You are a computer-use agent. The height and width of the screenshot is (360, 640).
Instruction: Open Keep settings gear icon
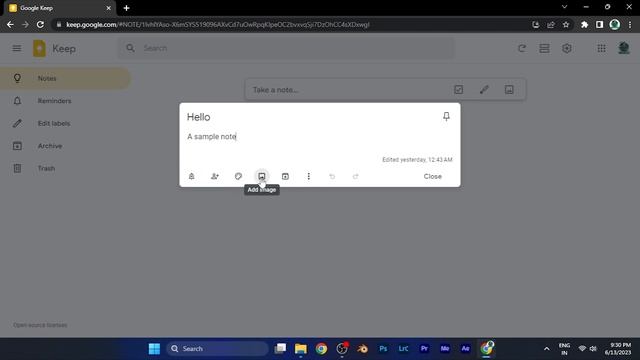click(x=567, y=49)
